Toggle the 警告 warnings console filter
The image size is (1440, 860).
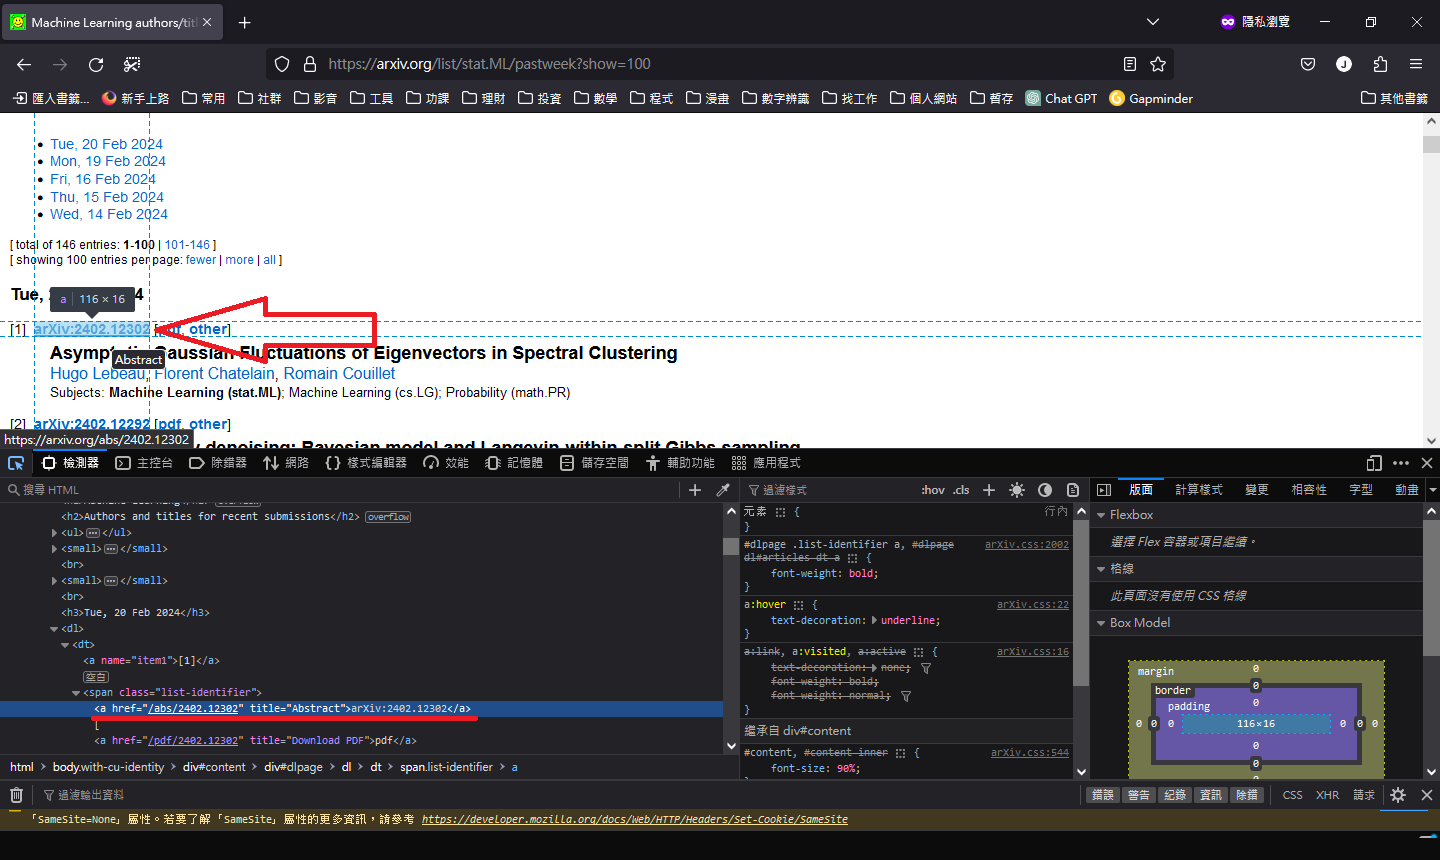click(1139, 795)
